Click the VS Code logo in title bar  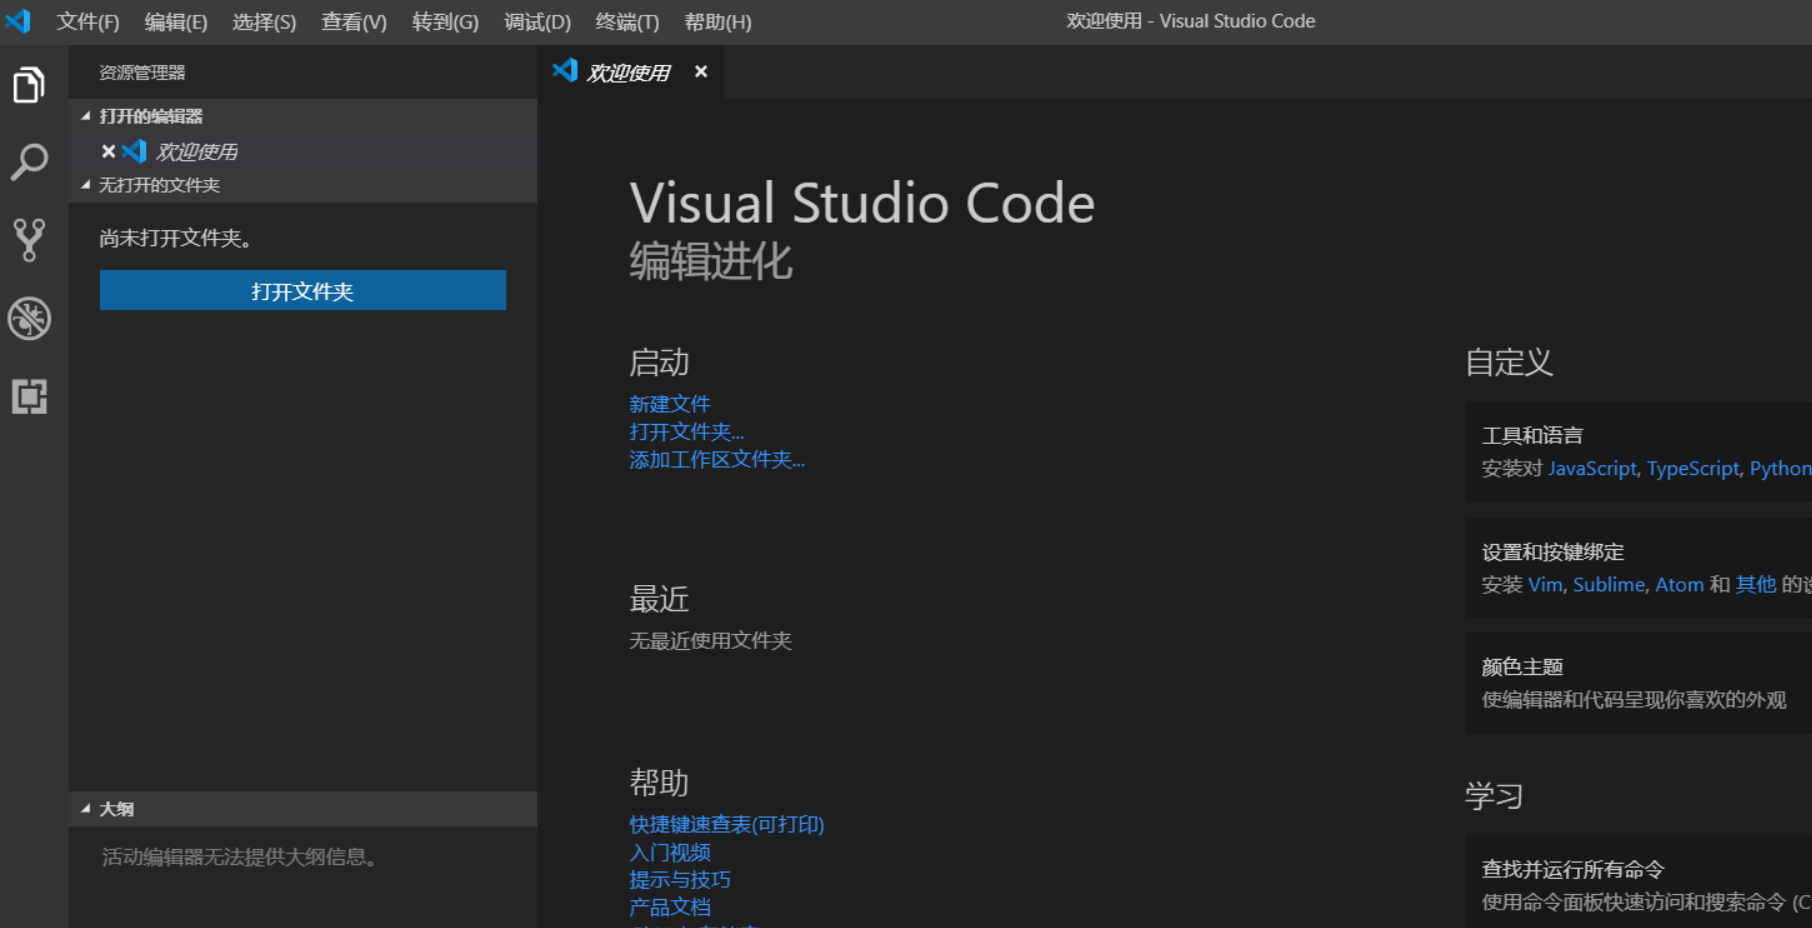(x=18, y=21)
